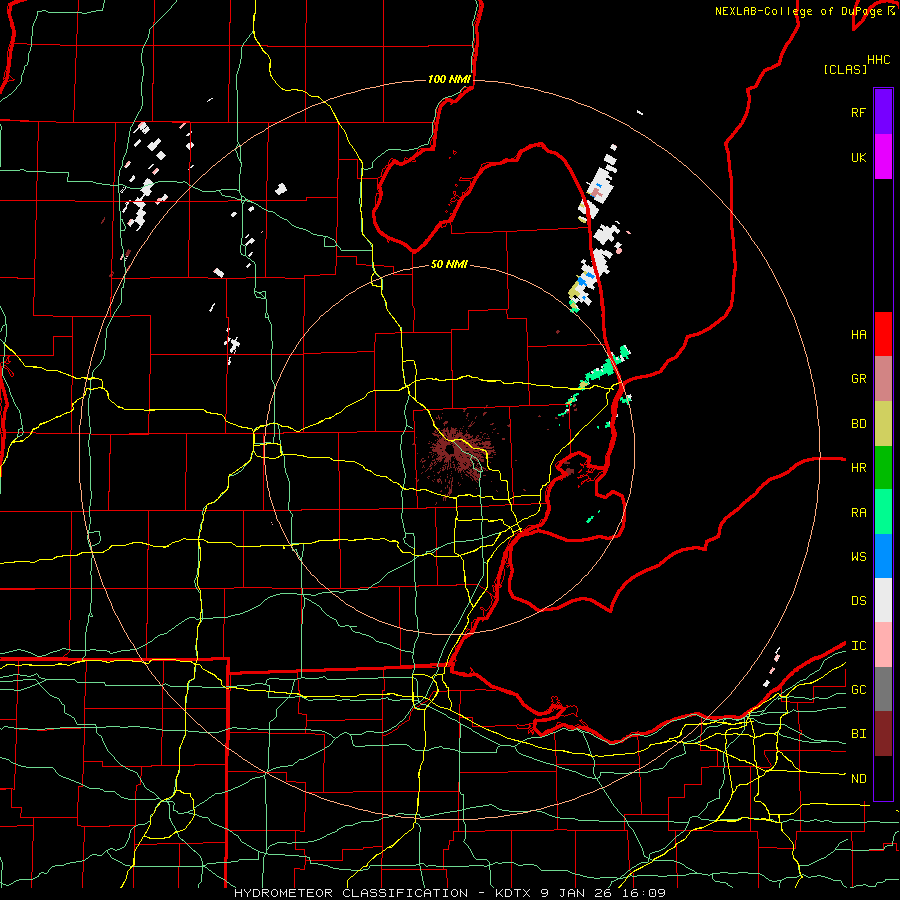
Task: Click the RA mint green legend swatch
Action: 883,512
